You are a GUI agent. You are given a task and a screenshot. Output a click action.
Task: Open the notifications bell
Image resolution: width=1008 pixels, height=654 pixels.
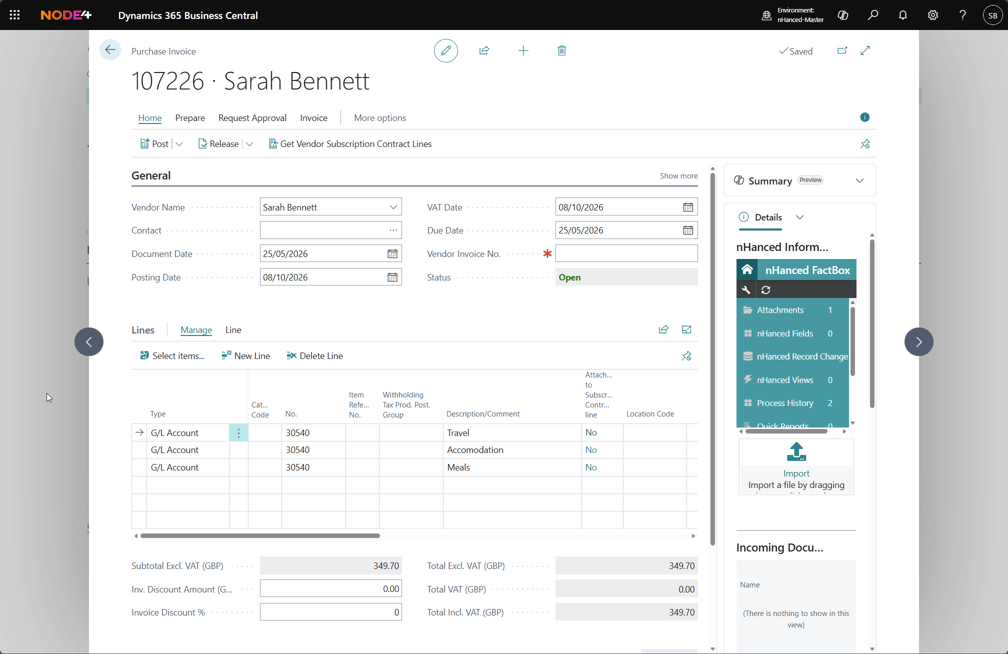pyautogui.click(x=903, y=15)
